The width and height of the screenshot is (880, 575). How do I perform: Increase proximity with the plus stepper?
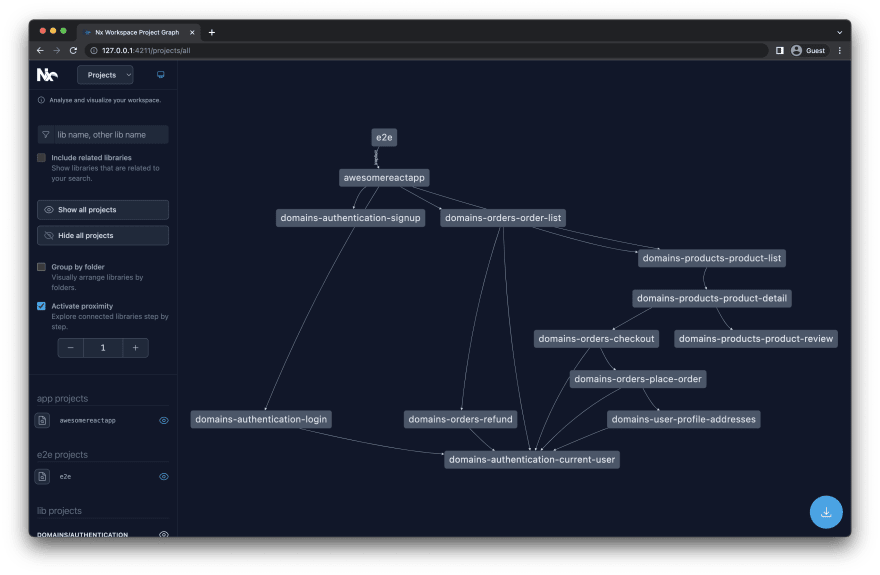click(x=135, y=348)
